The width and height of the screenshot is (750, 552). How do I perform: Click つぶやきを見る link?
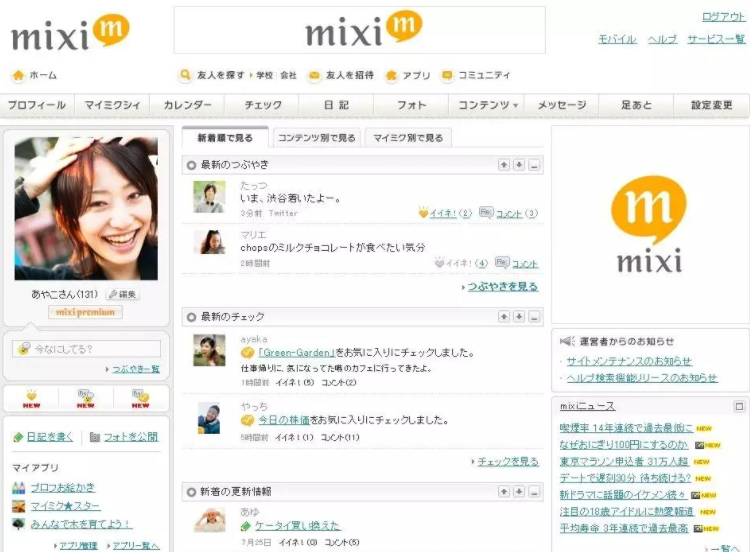click(503, 287)
